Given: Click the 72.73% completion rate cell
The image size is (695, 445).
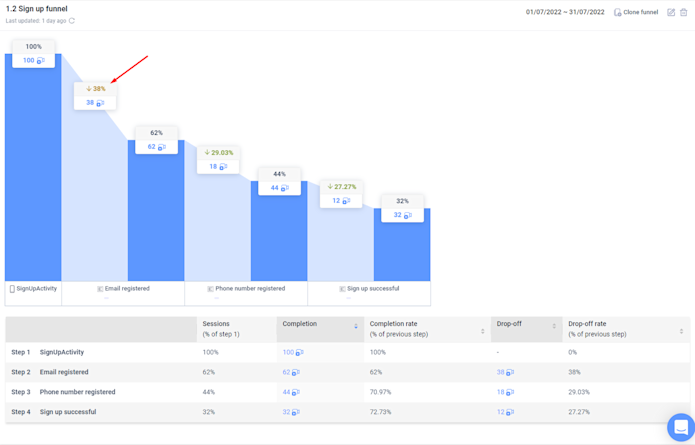Looking at the screenshot, I should tap(380, 412).
